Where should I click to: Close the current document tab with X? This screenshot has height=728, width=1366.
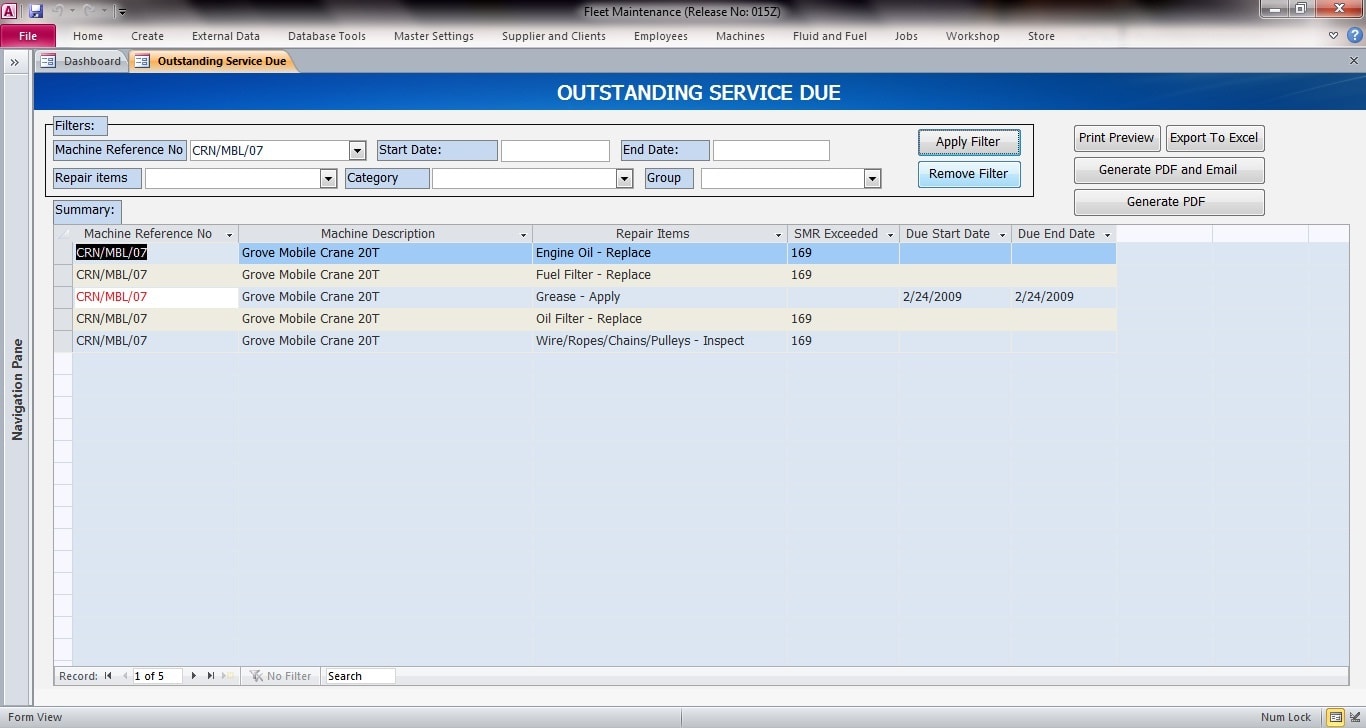[1354, 61]
